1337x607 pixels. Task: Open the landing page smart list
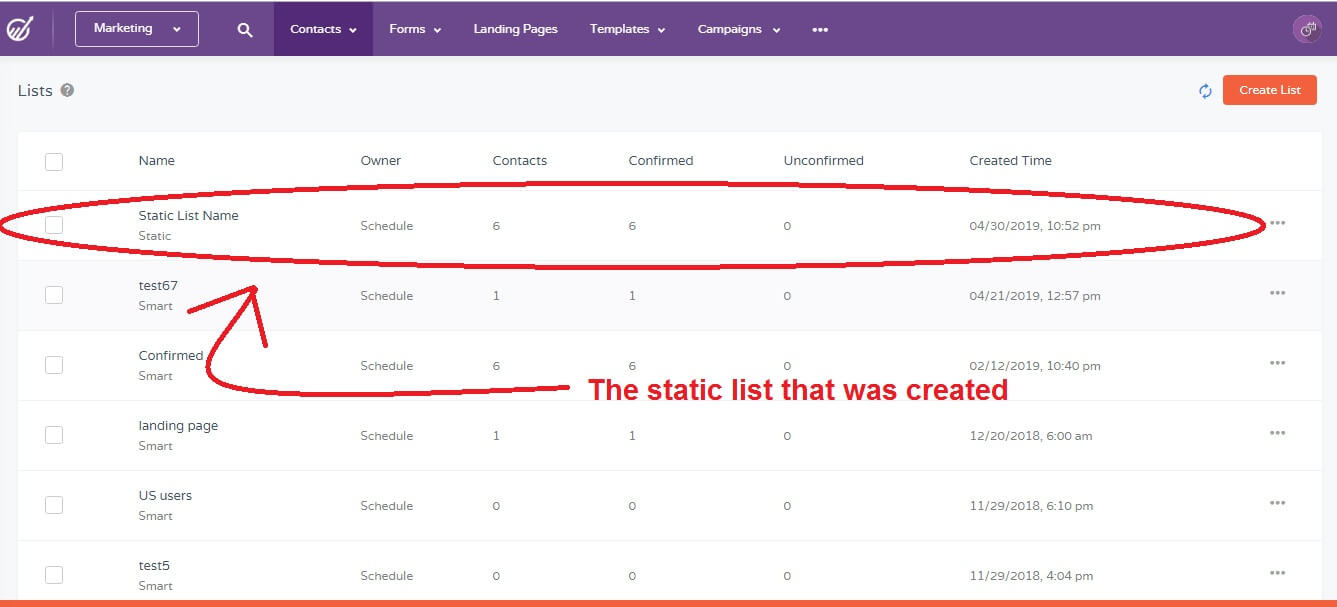coord(178,425)
